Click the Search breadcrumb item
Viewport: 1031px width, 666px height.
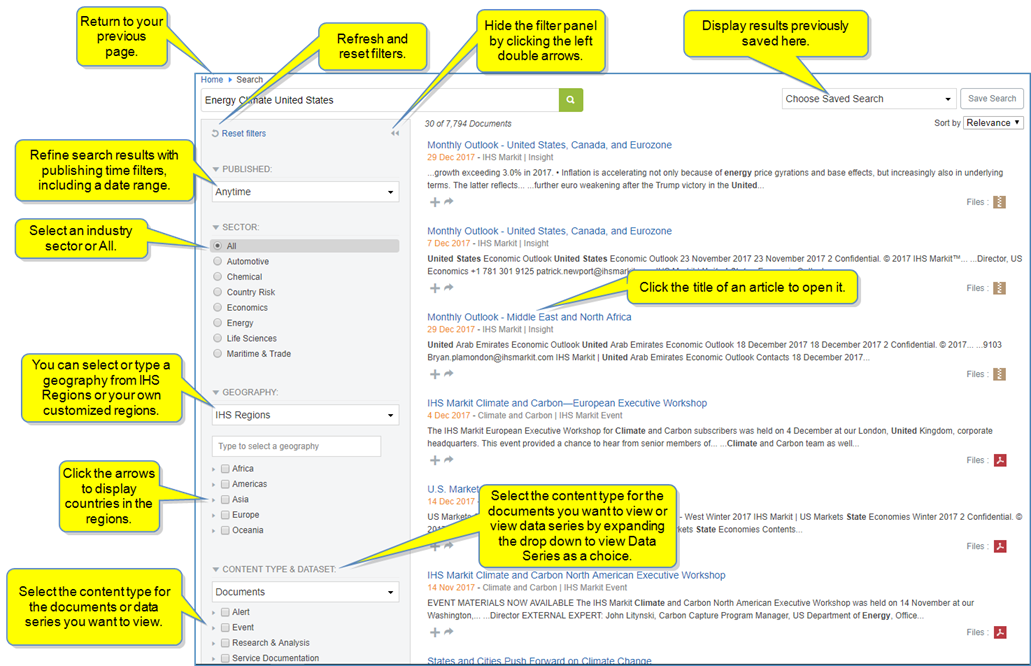click(249, 80)
